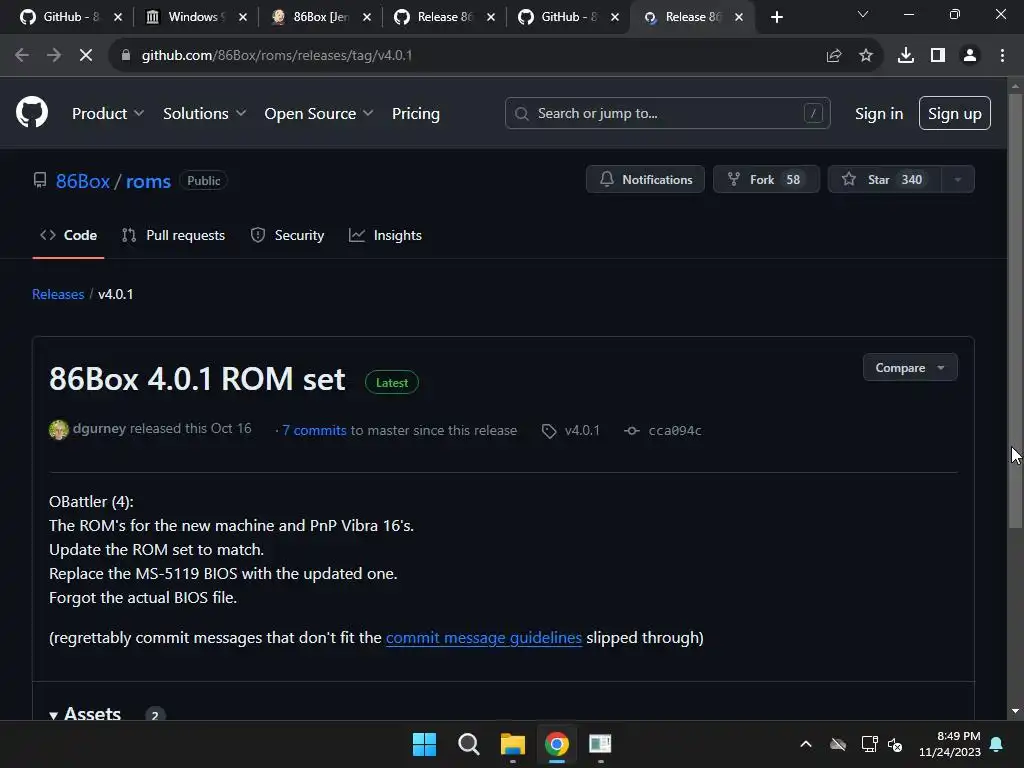
Task: Open dgurney's avatar
Action: click(x=59, y=430)
